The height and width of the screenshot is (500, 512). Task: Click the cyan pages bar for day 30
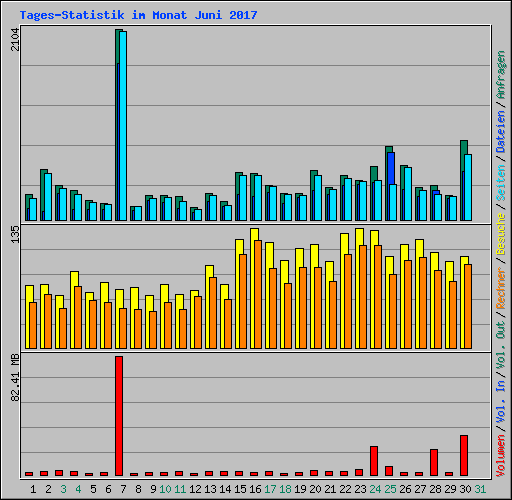(x=468, y=187)
